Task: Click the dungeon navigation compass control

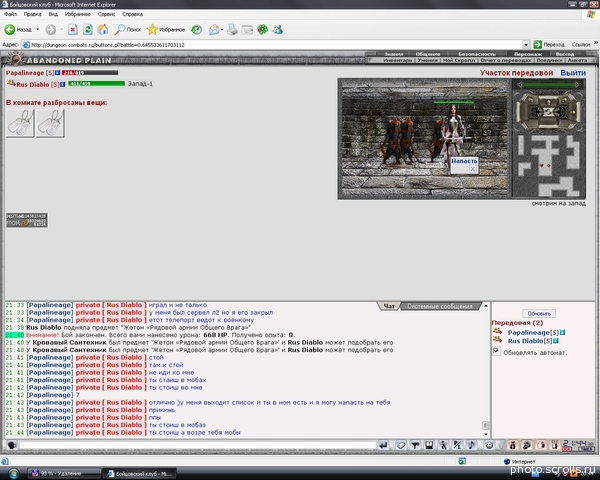Action: (548, 111)
